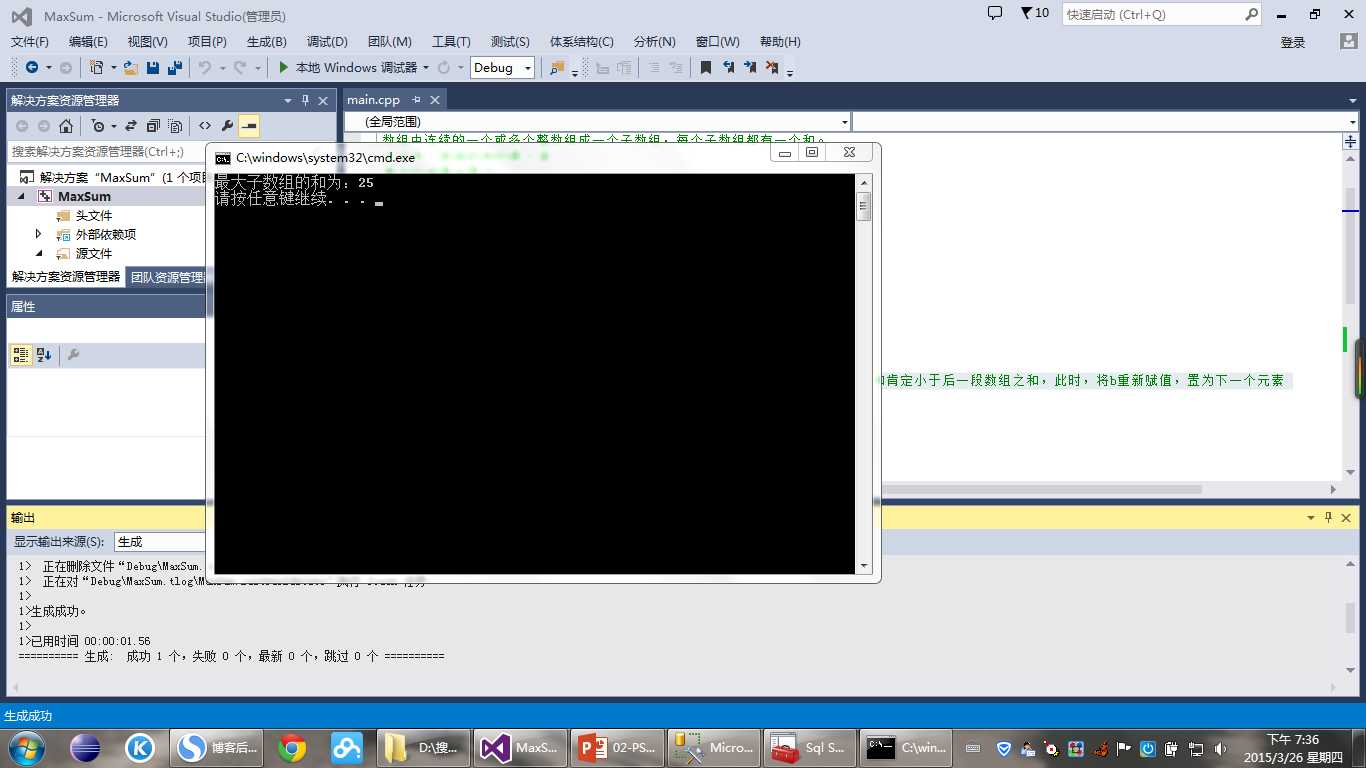Click the View Code icon in Solution Explorer

pyautogui.click(x=205, y=126)
